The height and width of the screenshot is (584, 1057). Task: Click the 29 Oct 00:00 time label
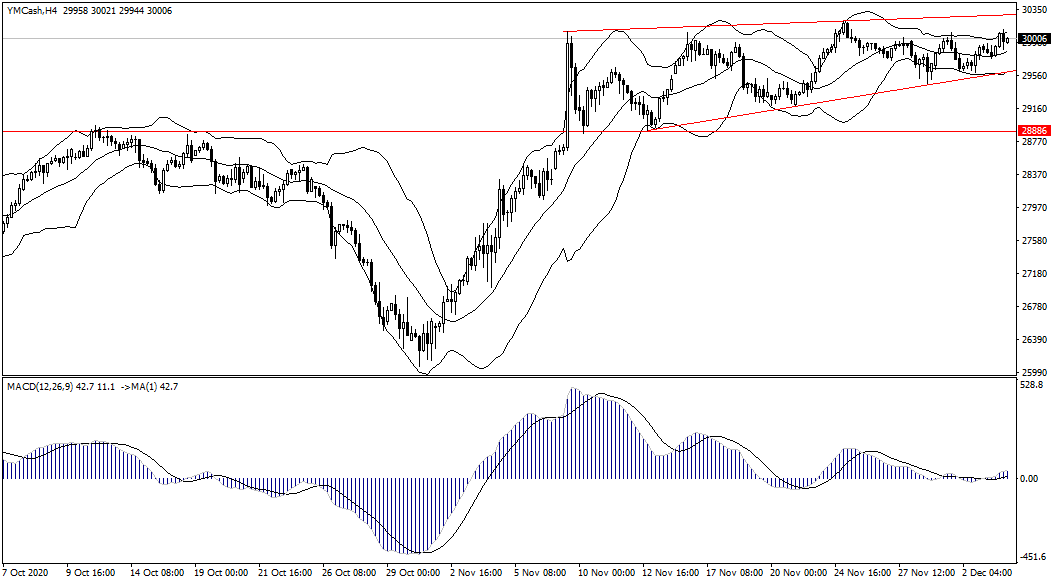[x=412, y=575]
